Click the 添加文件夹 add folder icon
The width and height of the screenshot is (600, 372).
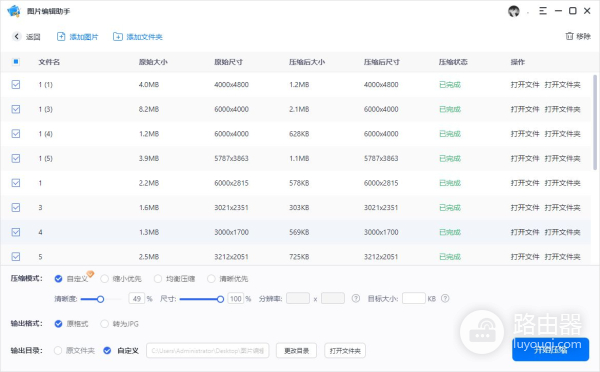pos(117,37)
